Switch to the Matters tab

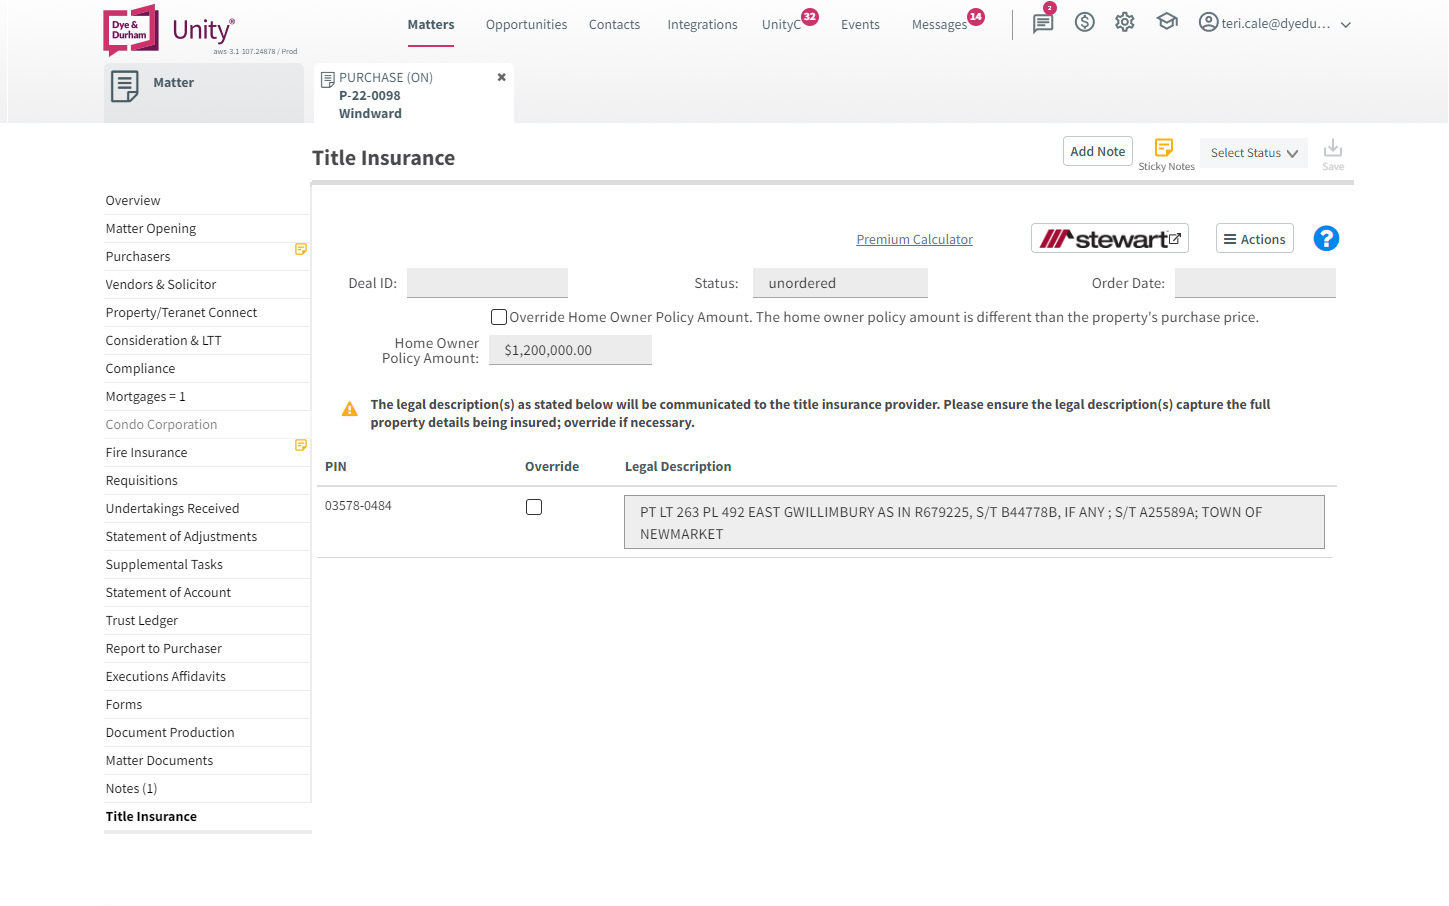tap(430, 23)
